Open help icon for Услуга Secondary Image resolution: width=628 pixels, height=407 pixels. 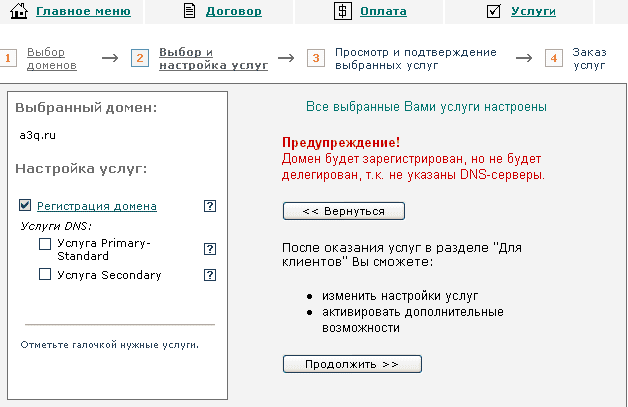(x=210, y=275)
